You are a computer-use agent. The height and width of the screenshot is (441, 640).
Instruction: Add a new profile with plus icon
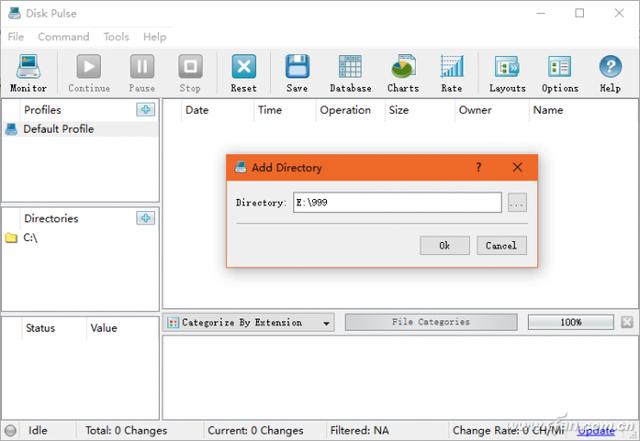click(146, 109)
